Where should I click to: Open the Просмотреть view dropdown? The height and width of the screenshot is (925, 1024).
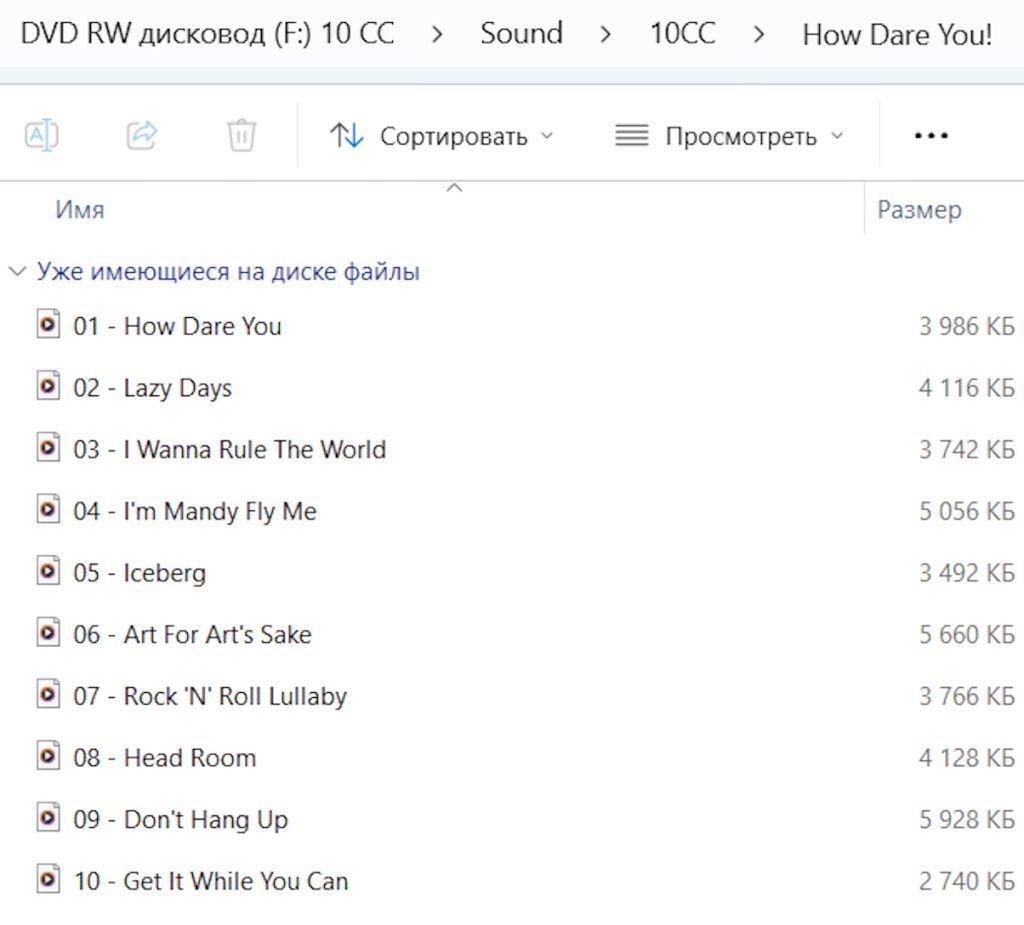pyautogui.click(x=729, y=136)
